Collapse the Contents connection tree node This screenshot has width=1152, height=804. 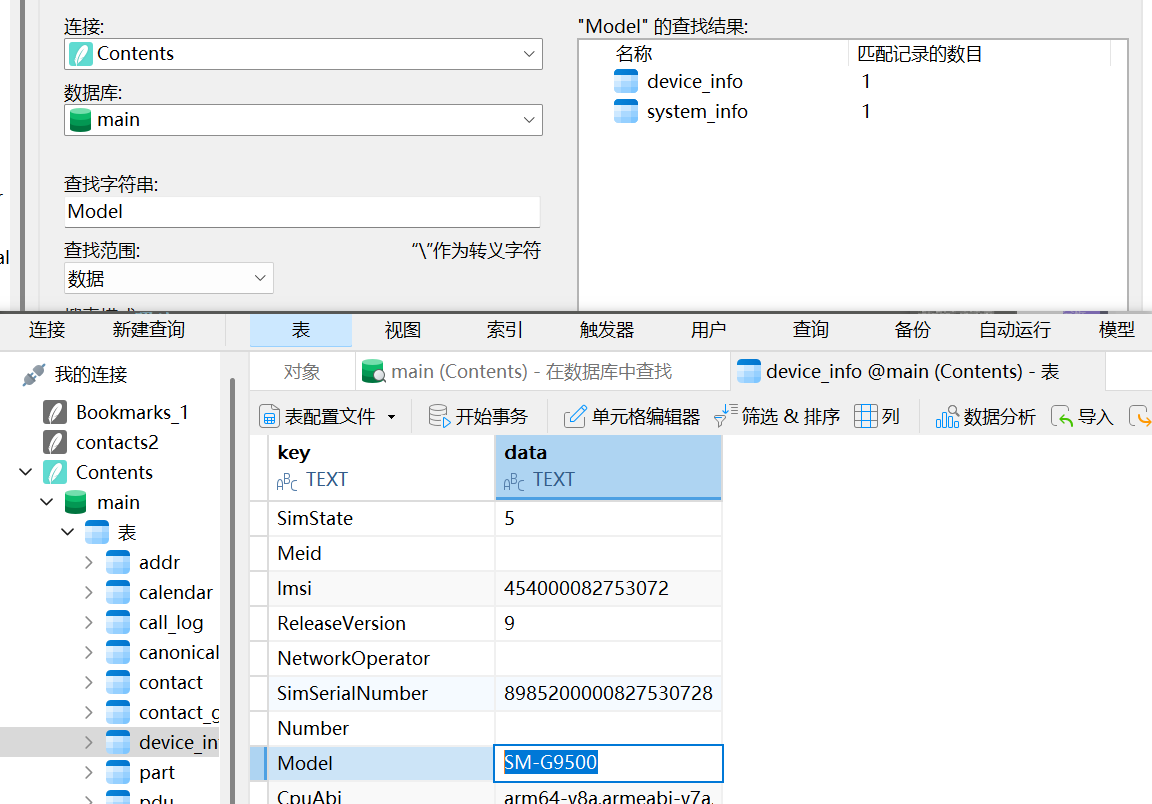26,472
